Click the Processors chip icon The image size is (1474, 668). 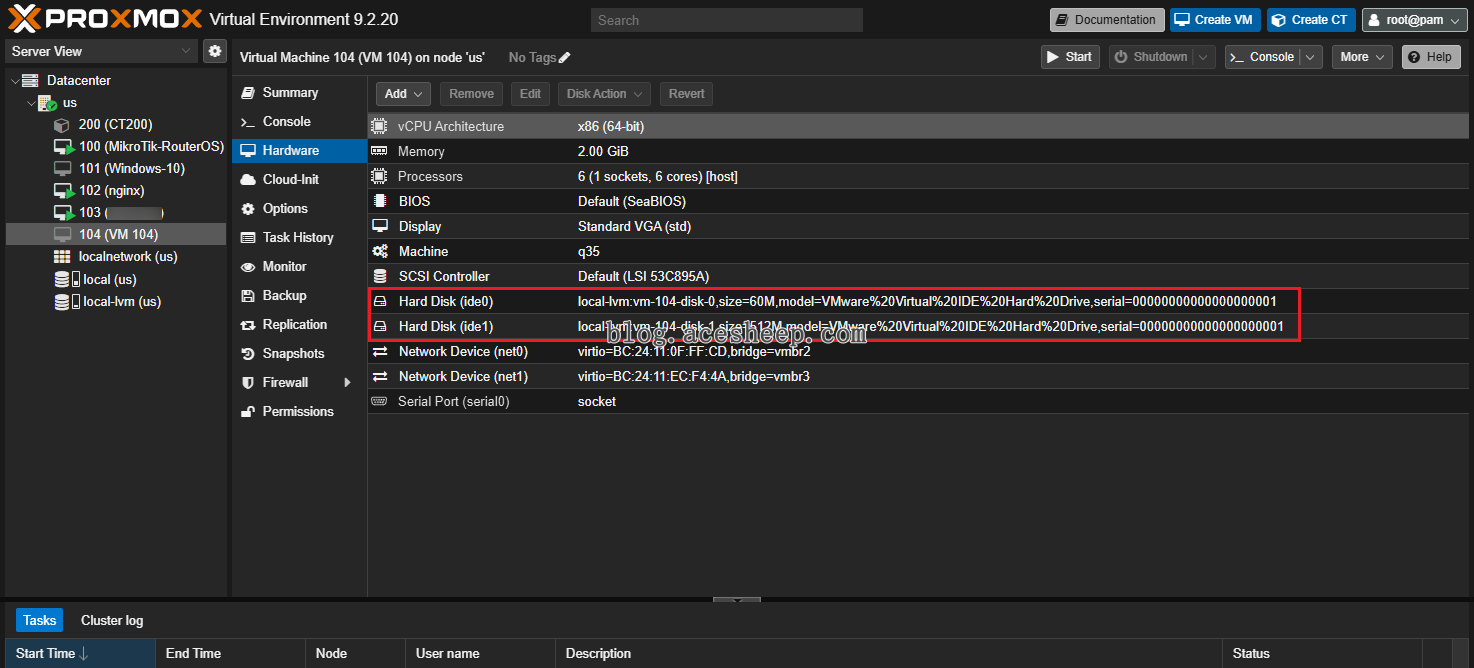pos(379,176)
